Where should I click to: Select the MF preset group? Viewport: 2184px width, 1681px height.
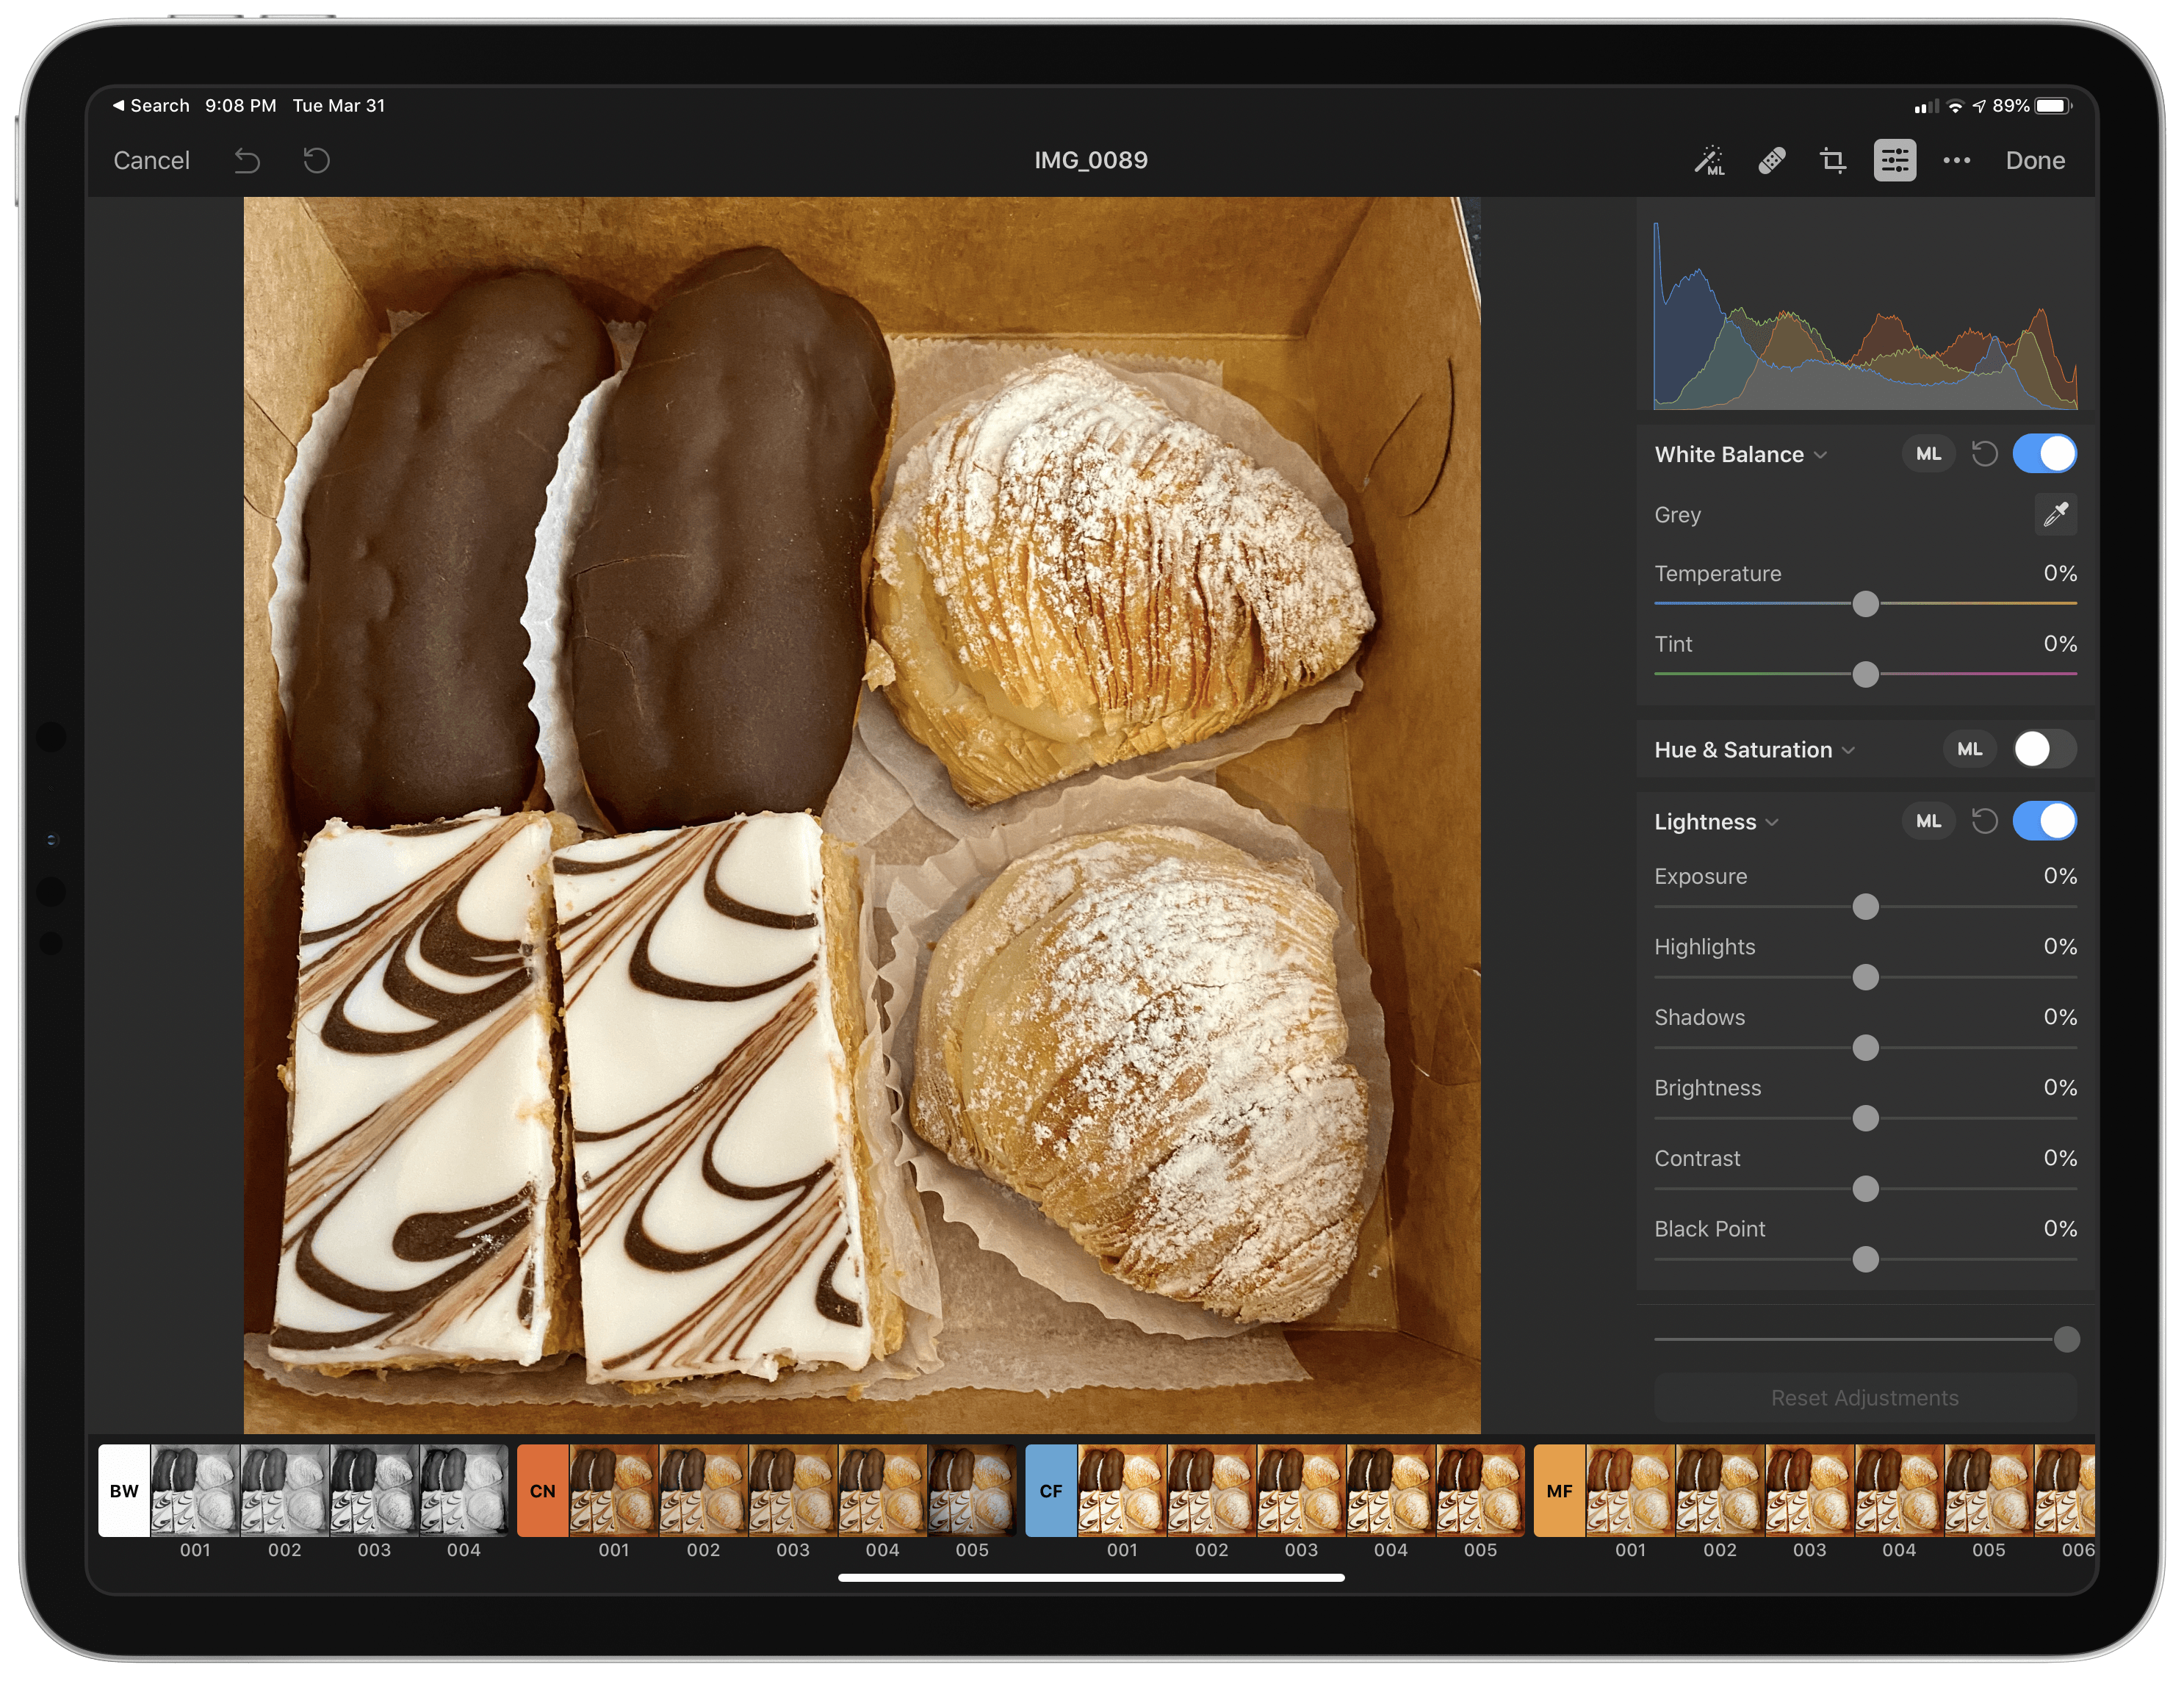[x=1559, y=1490]
